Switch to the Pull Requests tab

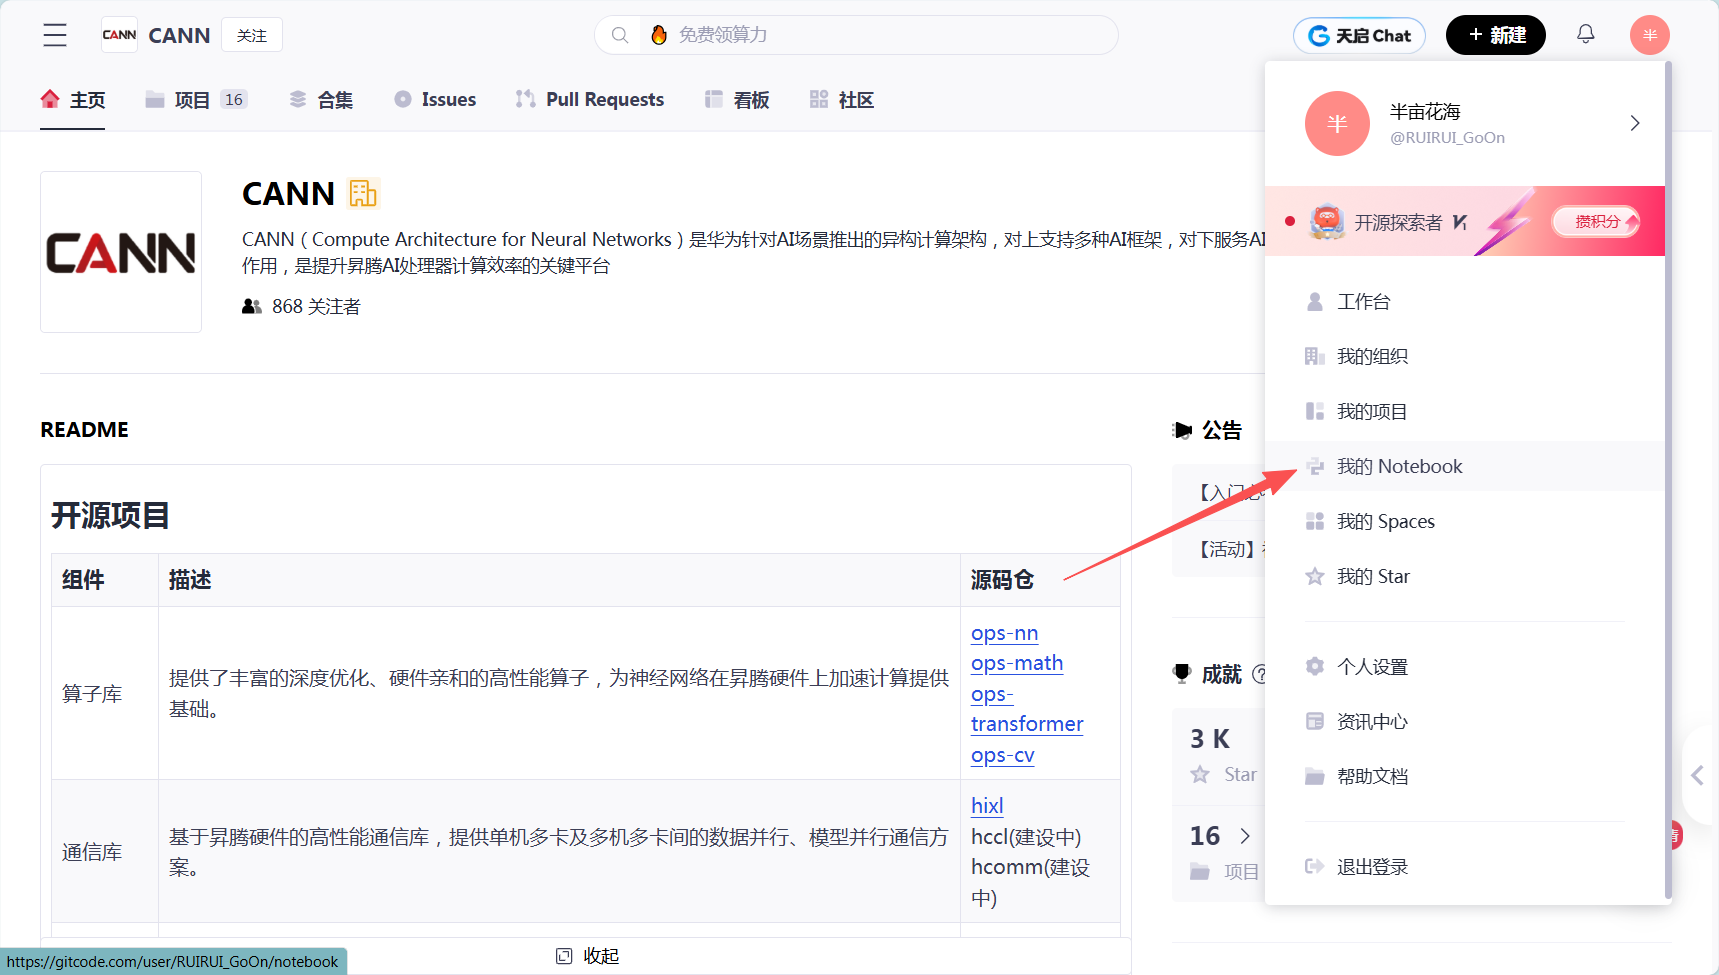point(590,99)
